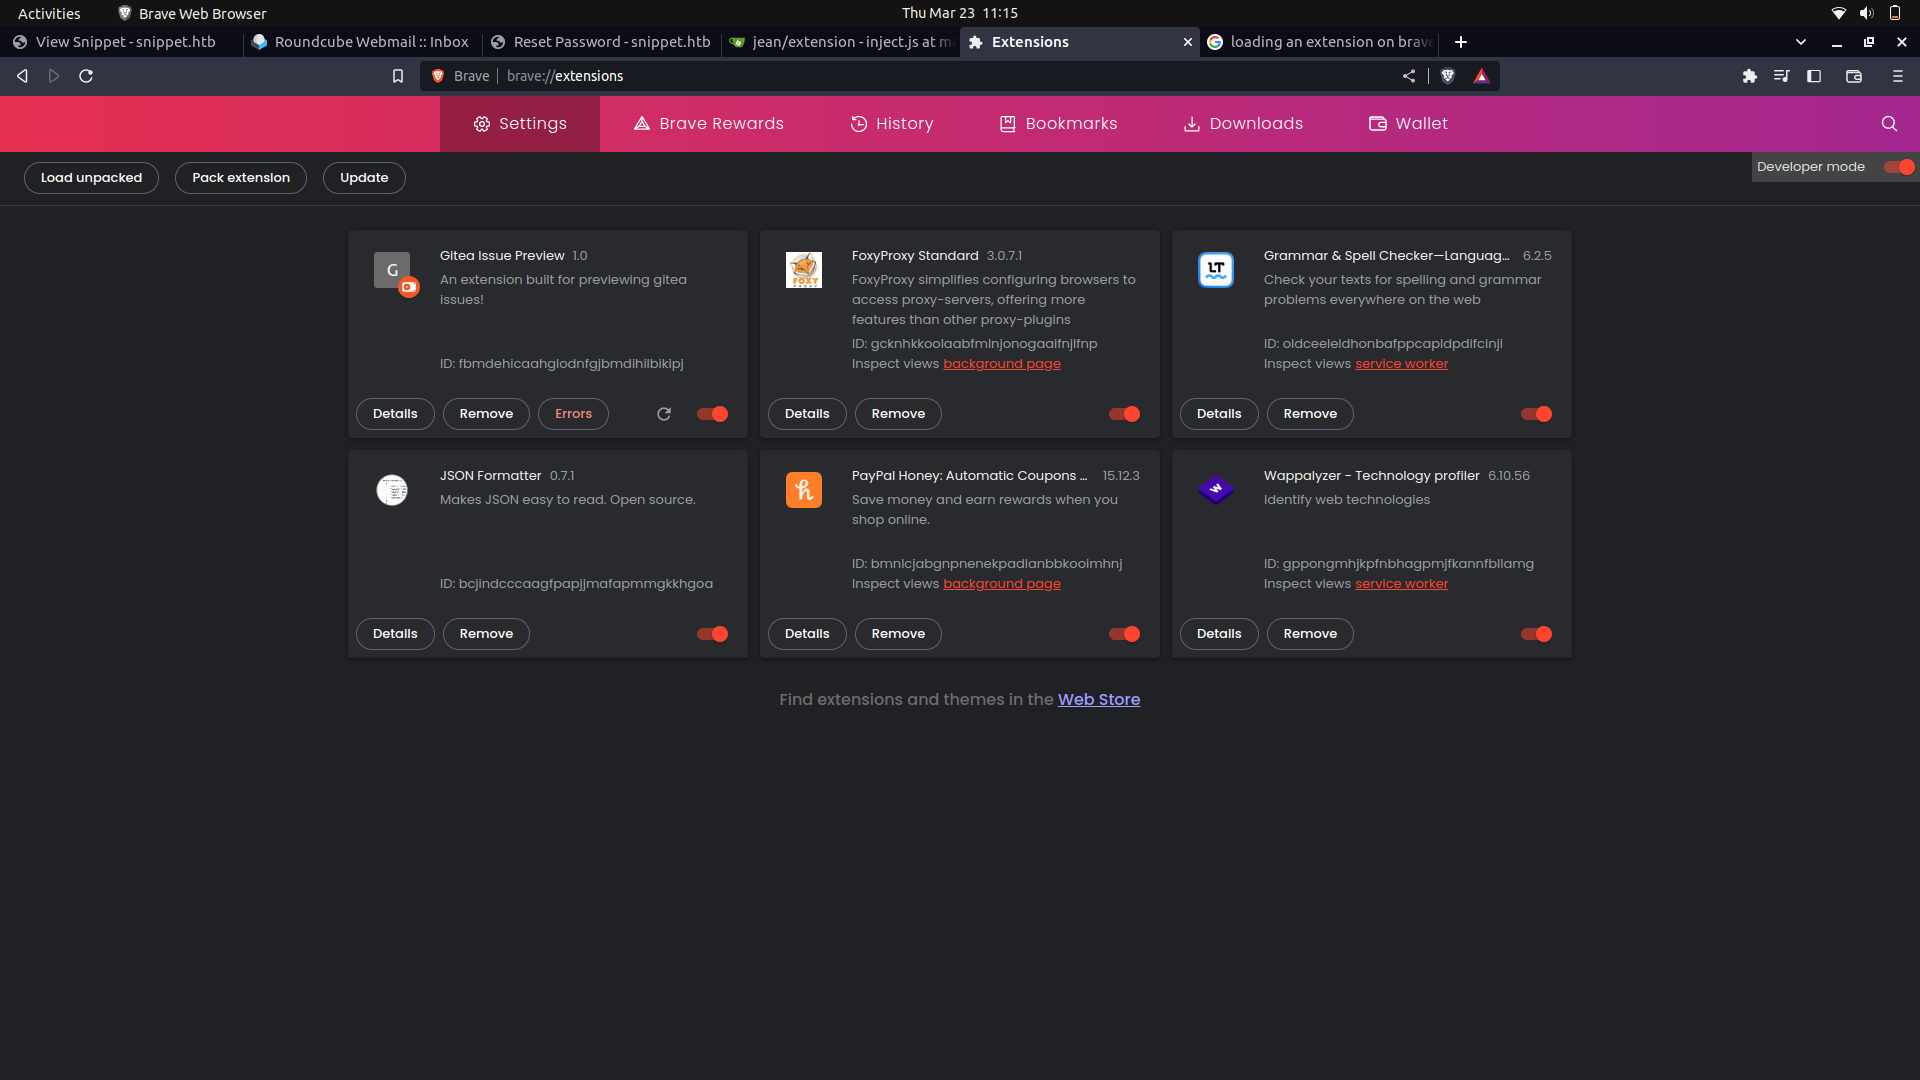Viewport: 1920px width, 1080px height.
Task: Open the Web Store link
Action: pos(1099,699)
